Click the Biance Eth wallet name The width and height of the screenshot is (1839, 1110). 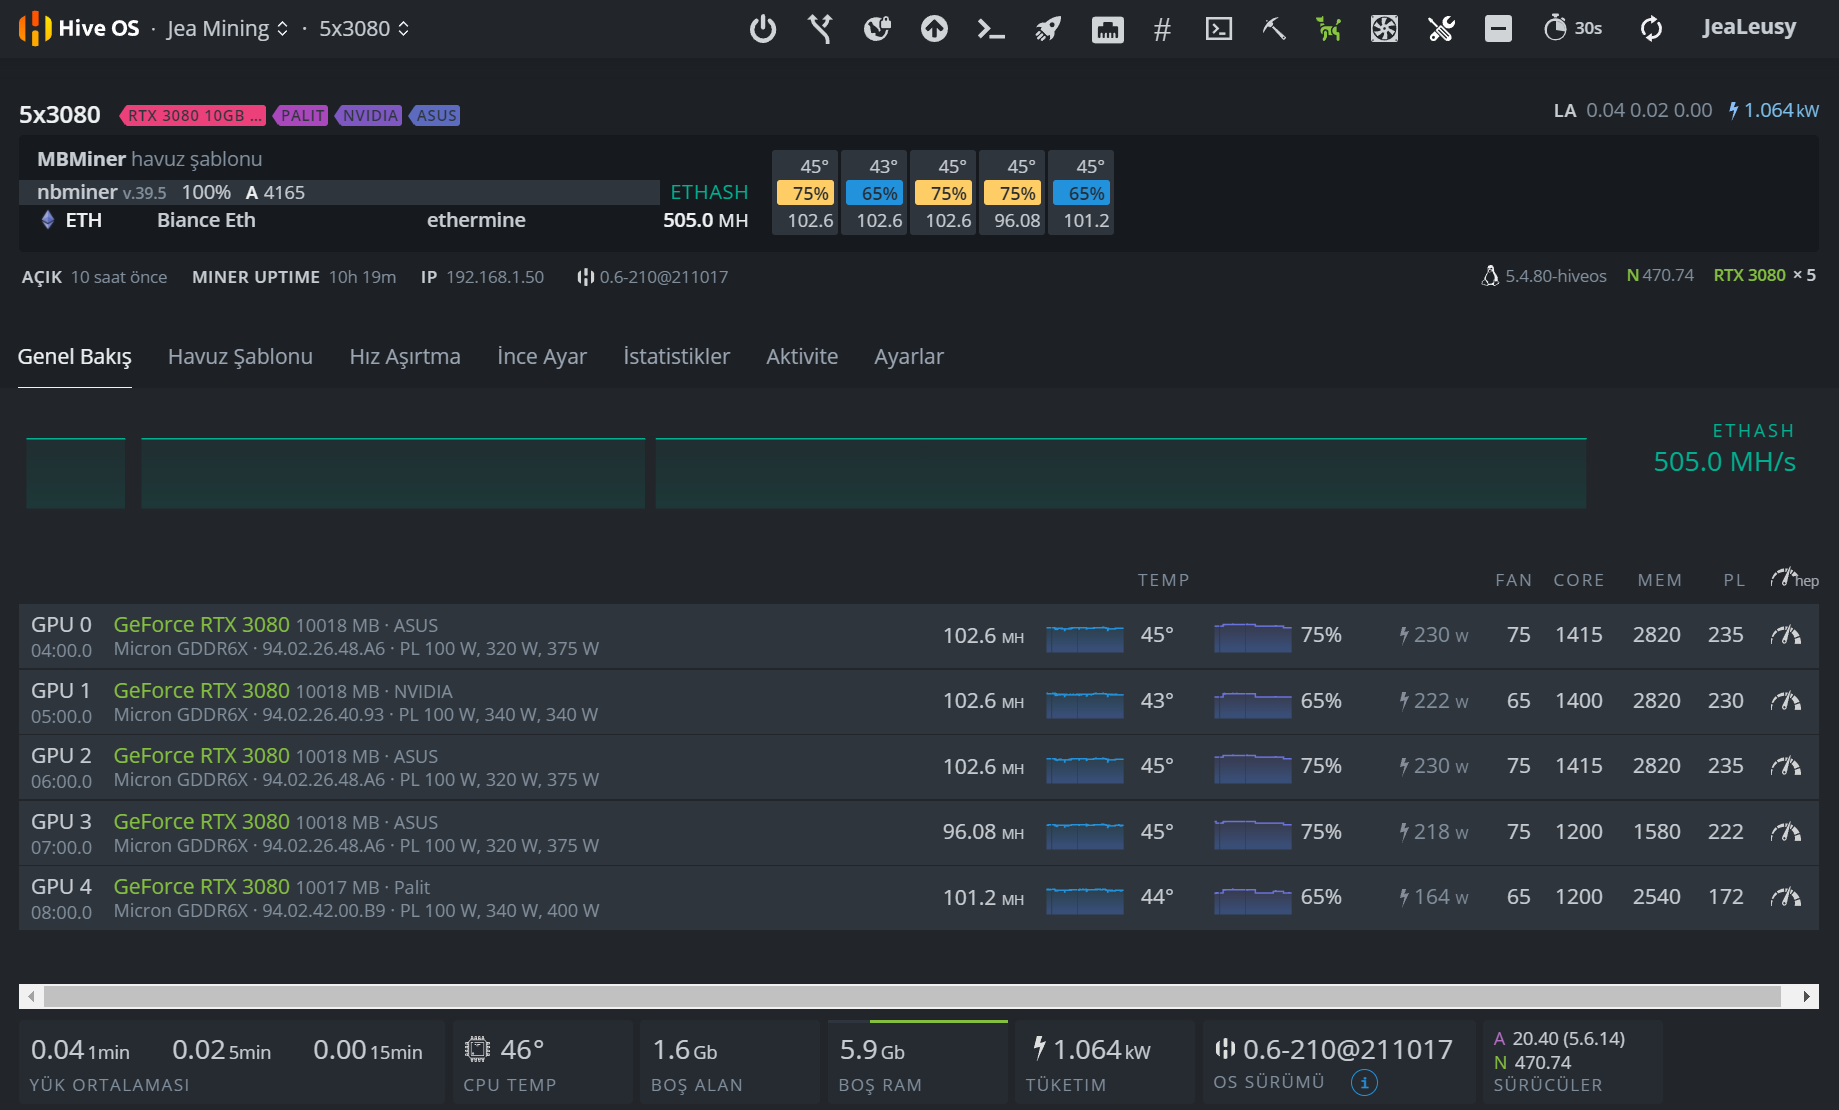(206, 220)
